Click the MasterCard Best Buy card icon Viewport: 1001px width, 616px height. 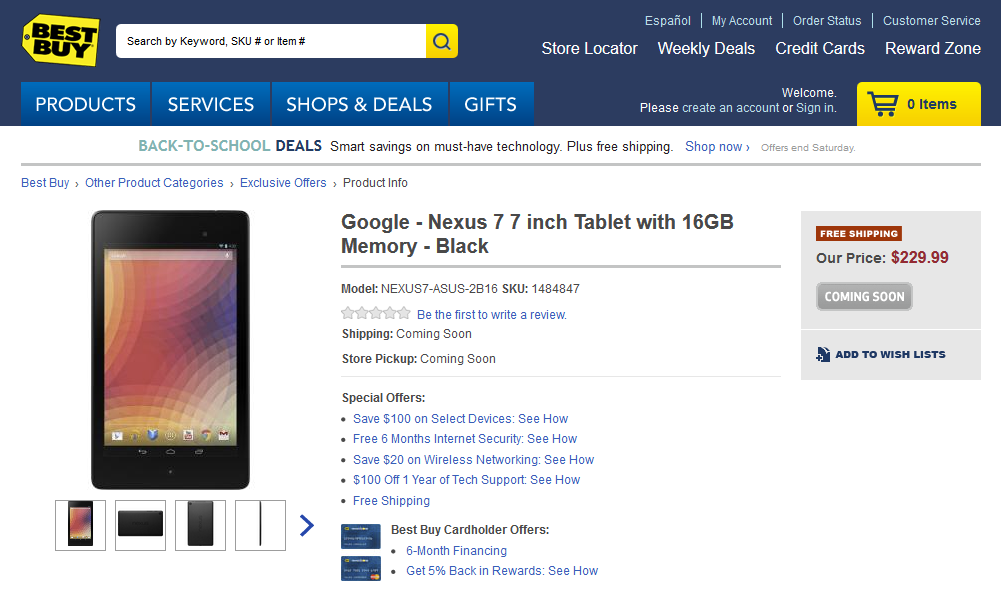[x=360, y=569]
